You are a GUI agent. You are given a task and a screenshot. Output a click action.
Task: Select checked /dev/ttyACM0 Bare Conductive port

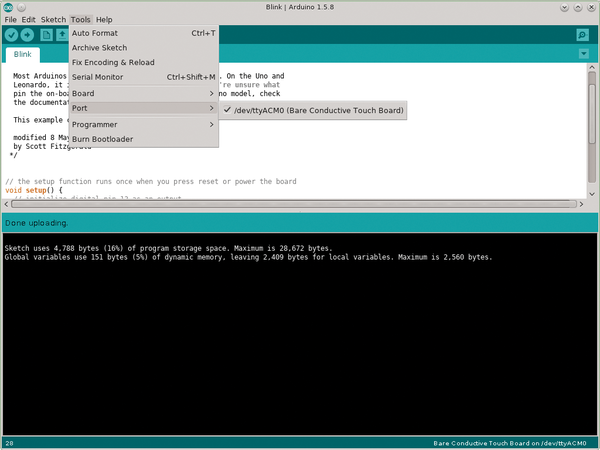[313, 110]
